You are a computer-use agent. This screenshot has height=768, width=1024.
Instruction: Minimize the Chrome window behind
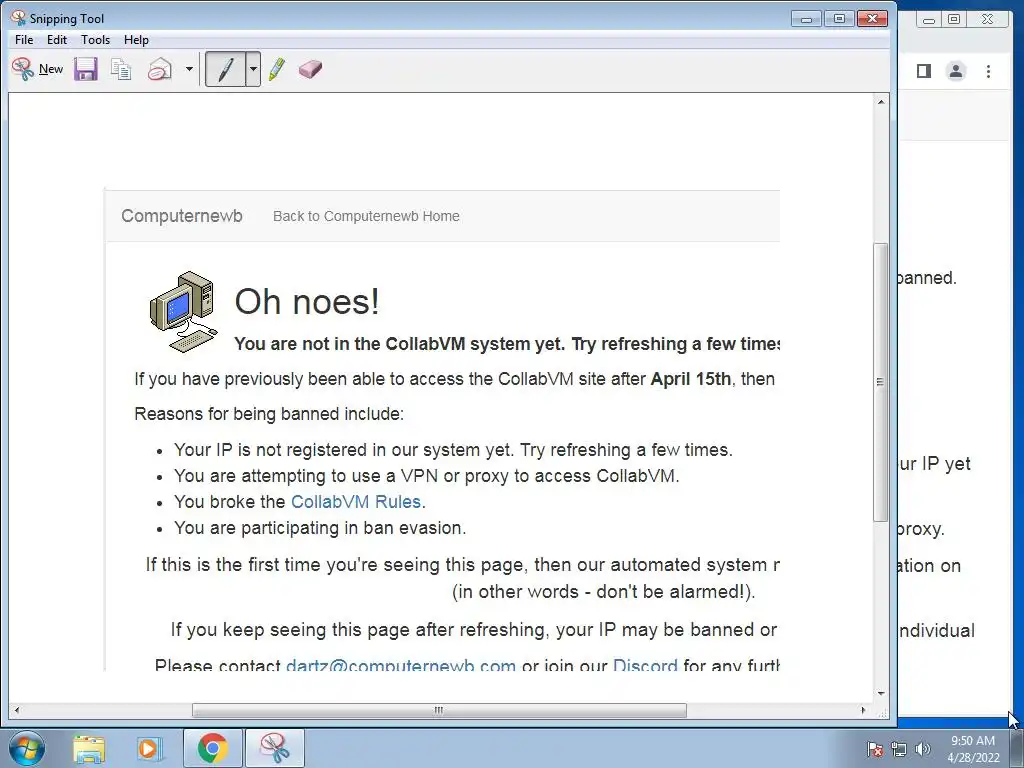point(929,20)
